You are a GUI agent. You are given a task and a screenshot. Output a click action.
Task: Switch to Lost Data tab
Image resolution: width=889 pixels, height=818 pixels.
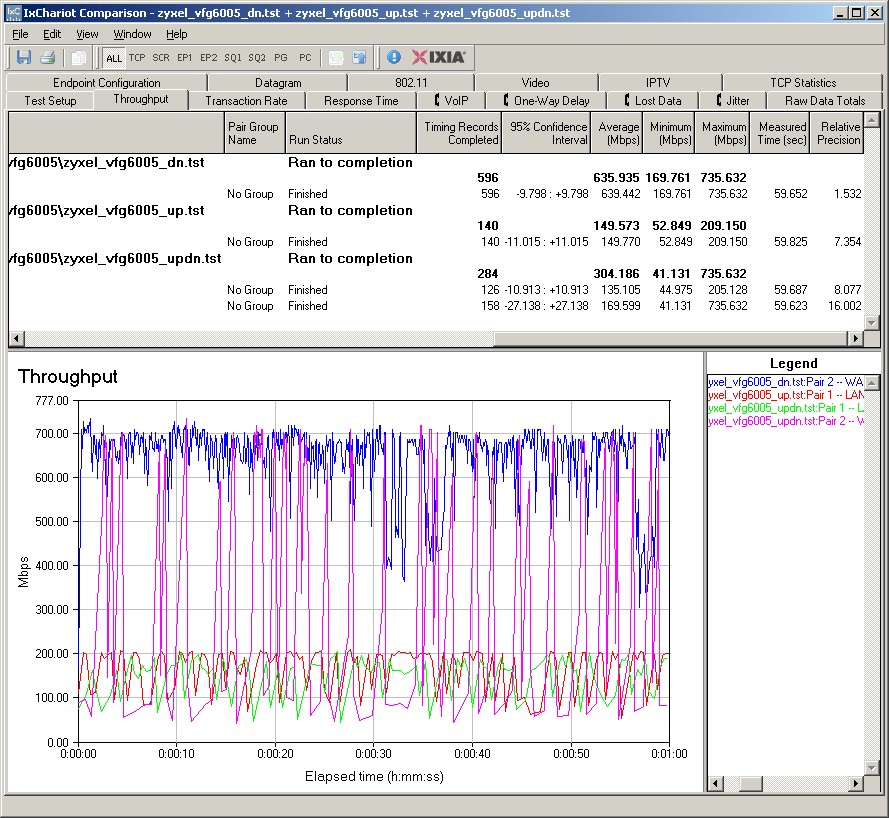pos(653,101)
